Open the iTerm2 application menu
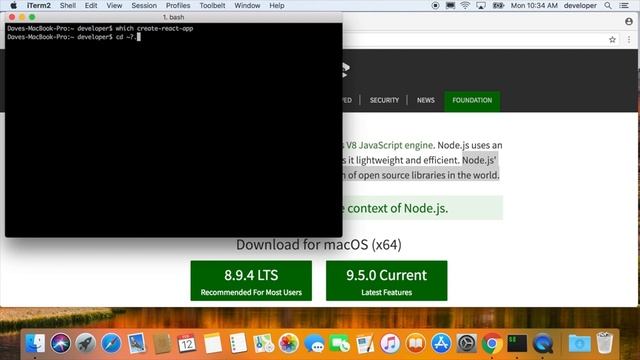Screen dimensions: 640x360 39,5
